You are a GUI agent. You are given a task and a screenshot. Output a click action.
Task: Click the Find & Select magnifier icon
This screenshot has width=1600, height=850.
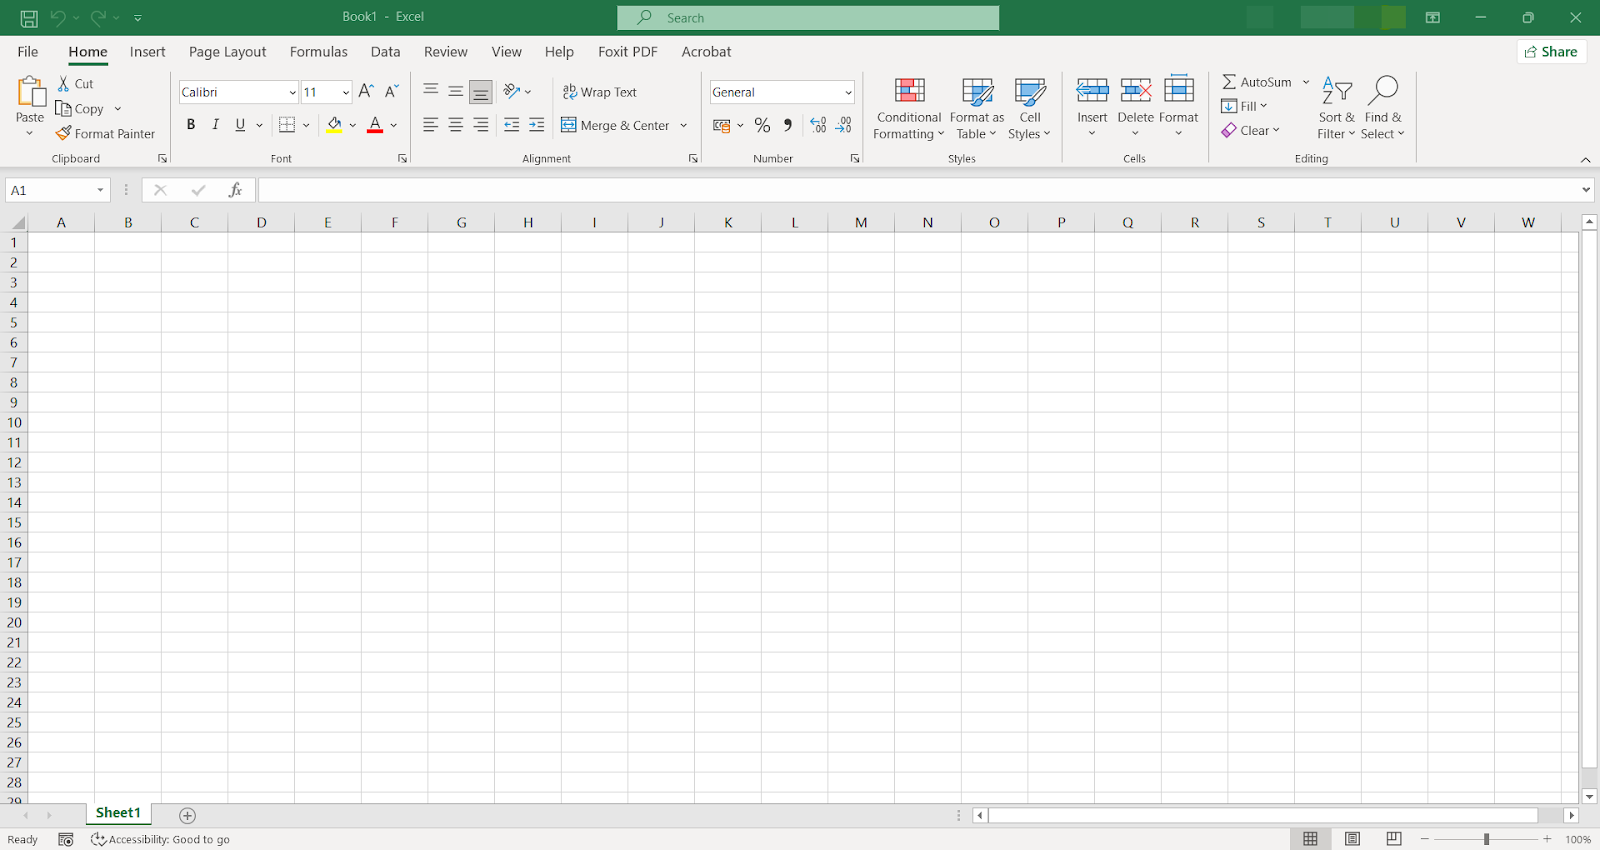(x=1383, y=90)
